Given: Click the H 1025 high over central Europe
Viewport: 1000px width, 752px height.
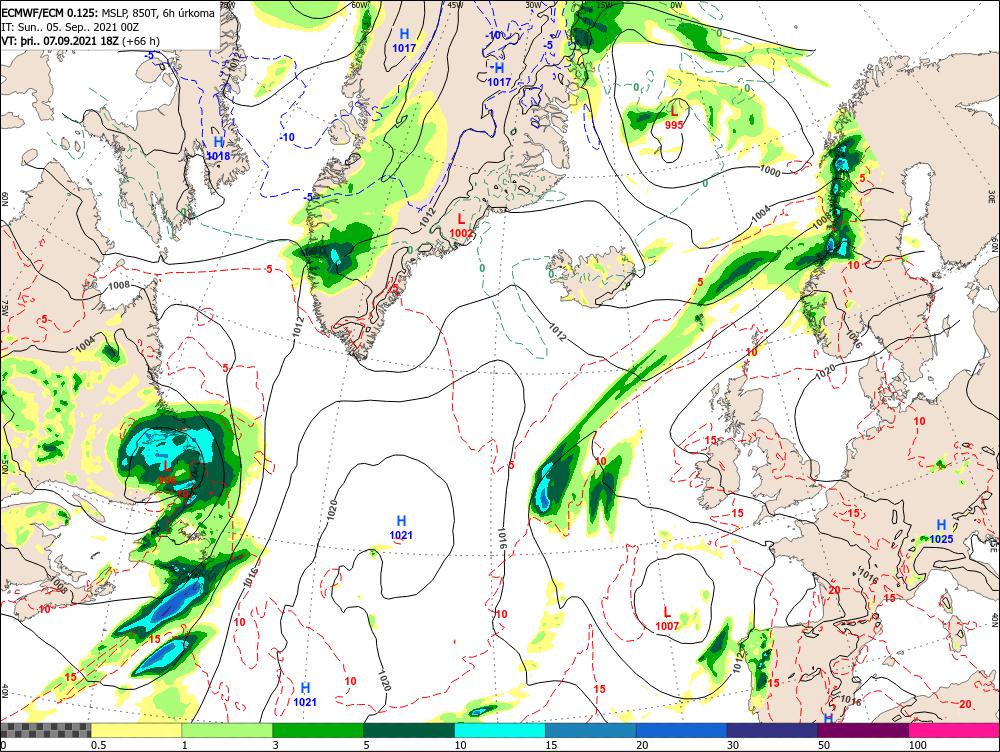Looking at the screenshot, I should [x=941, y=531].
